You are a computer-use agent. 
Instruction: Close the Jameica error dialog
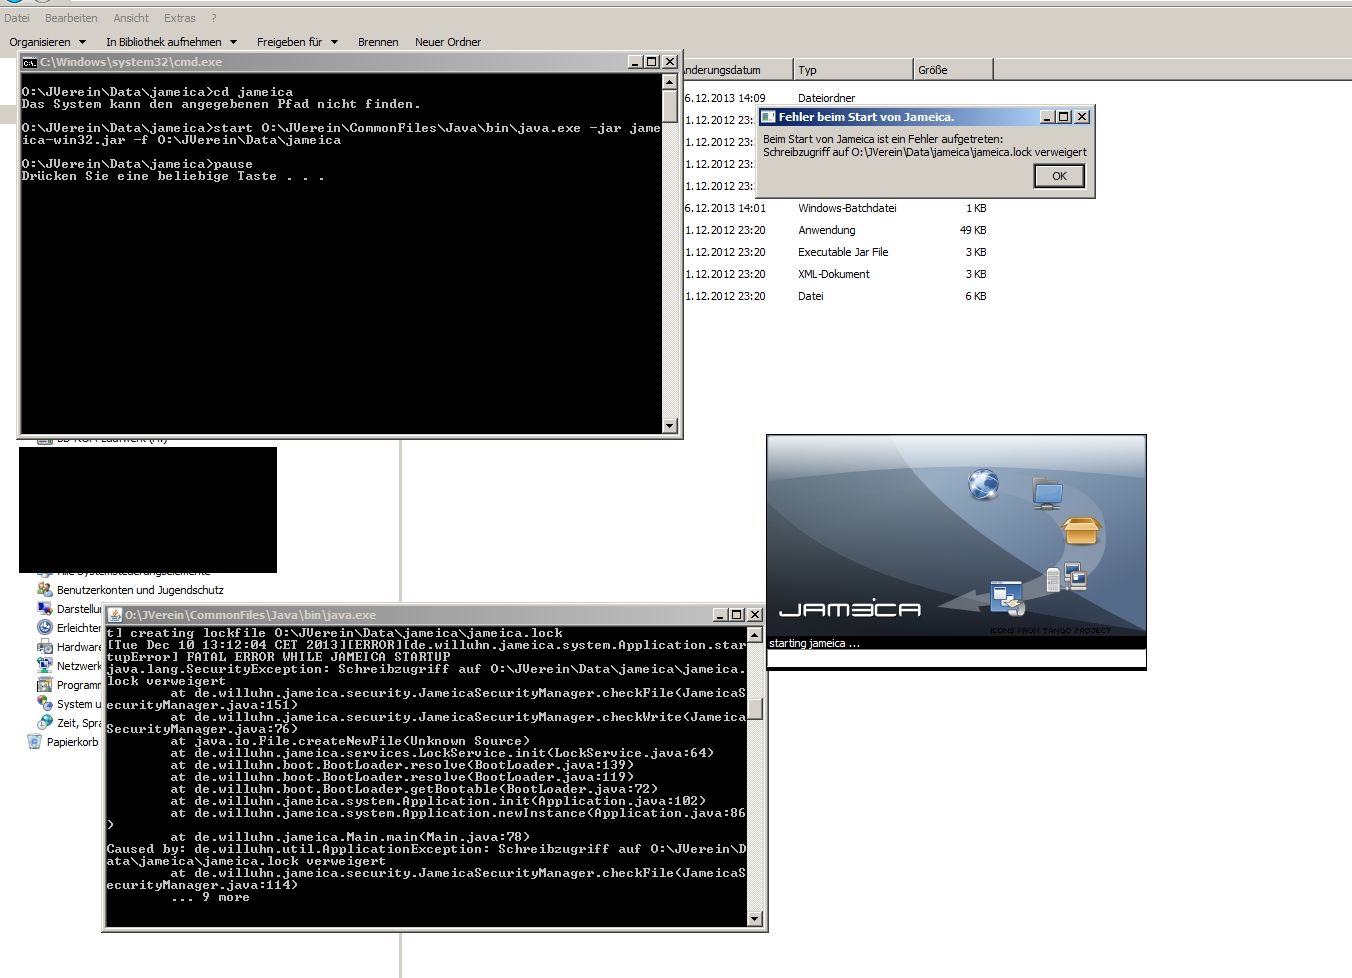1082,117
